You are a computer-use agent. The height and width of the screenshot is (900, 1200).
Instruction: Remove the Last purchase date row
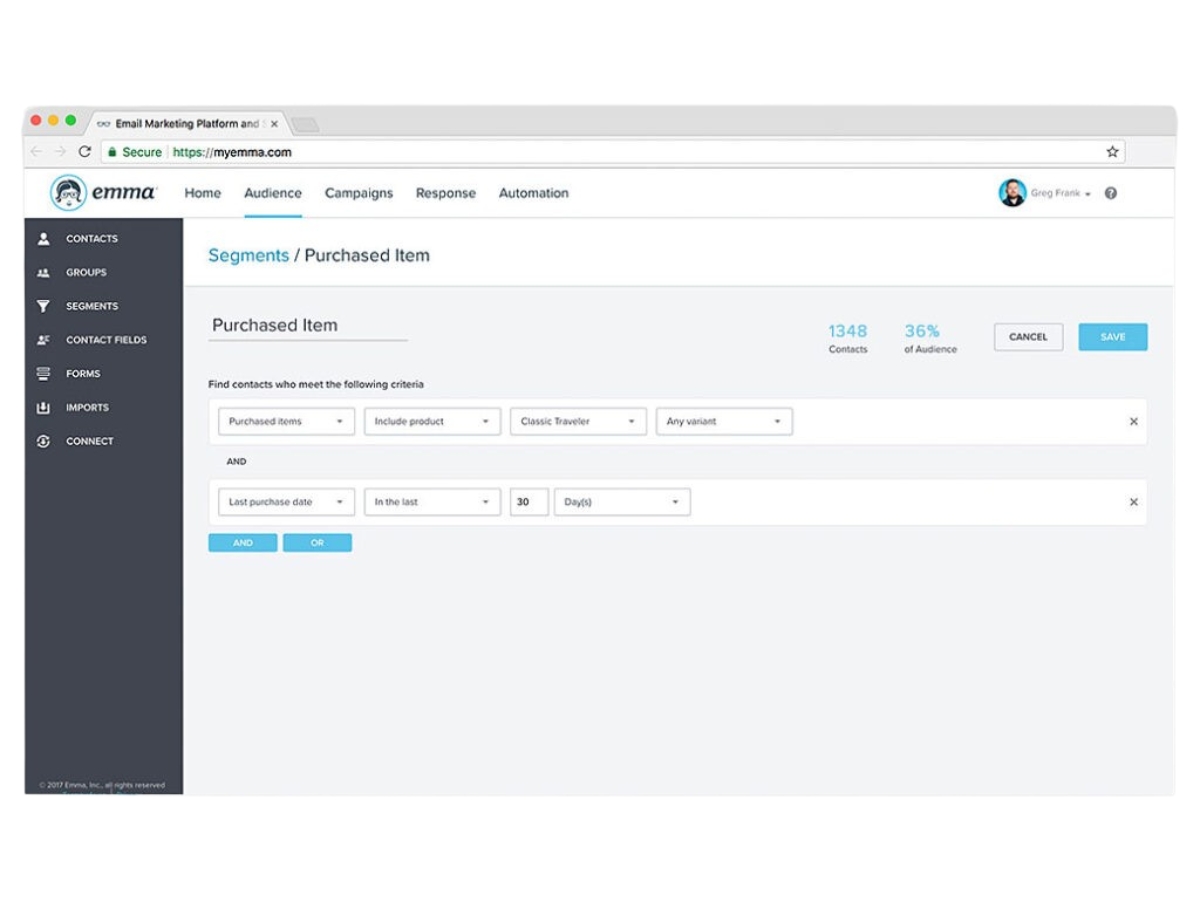point(1133,502)
